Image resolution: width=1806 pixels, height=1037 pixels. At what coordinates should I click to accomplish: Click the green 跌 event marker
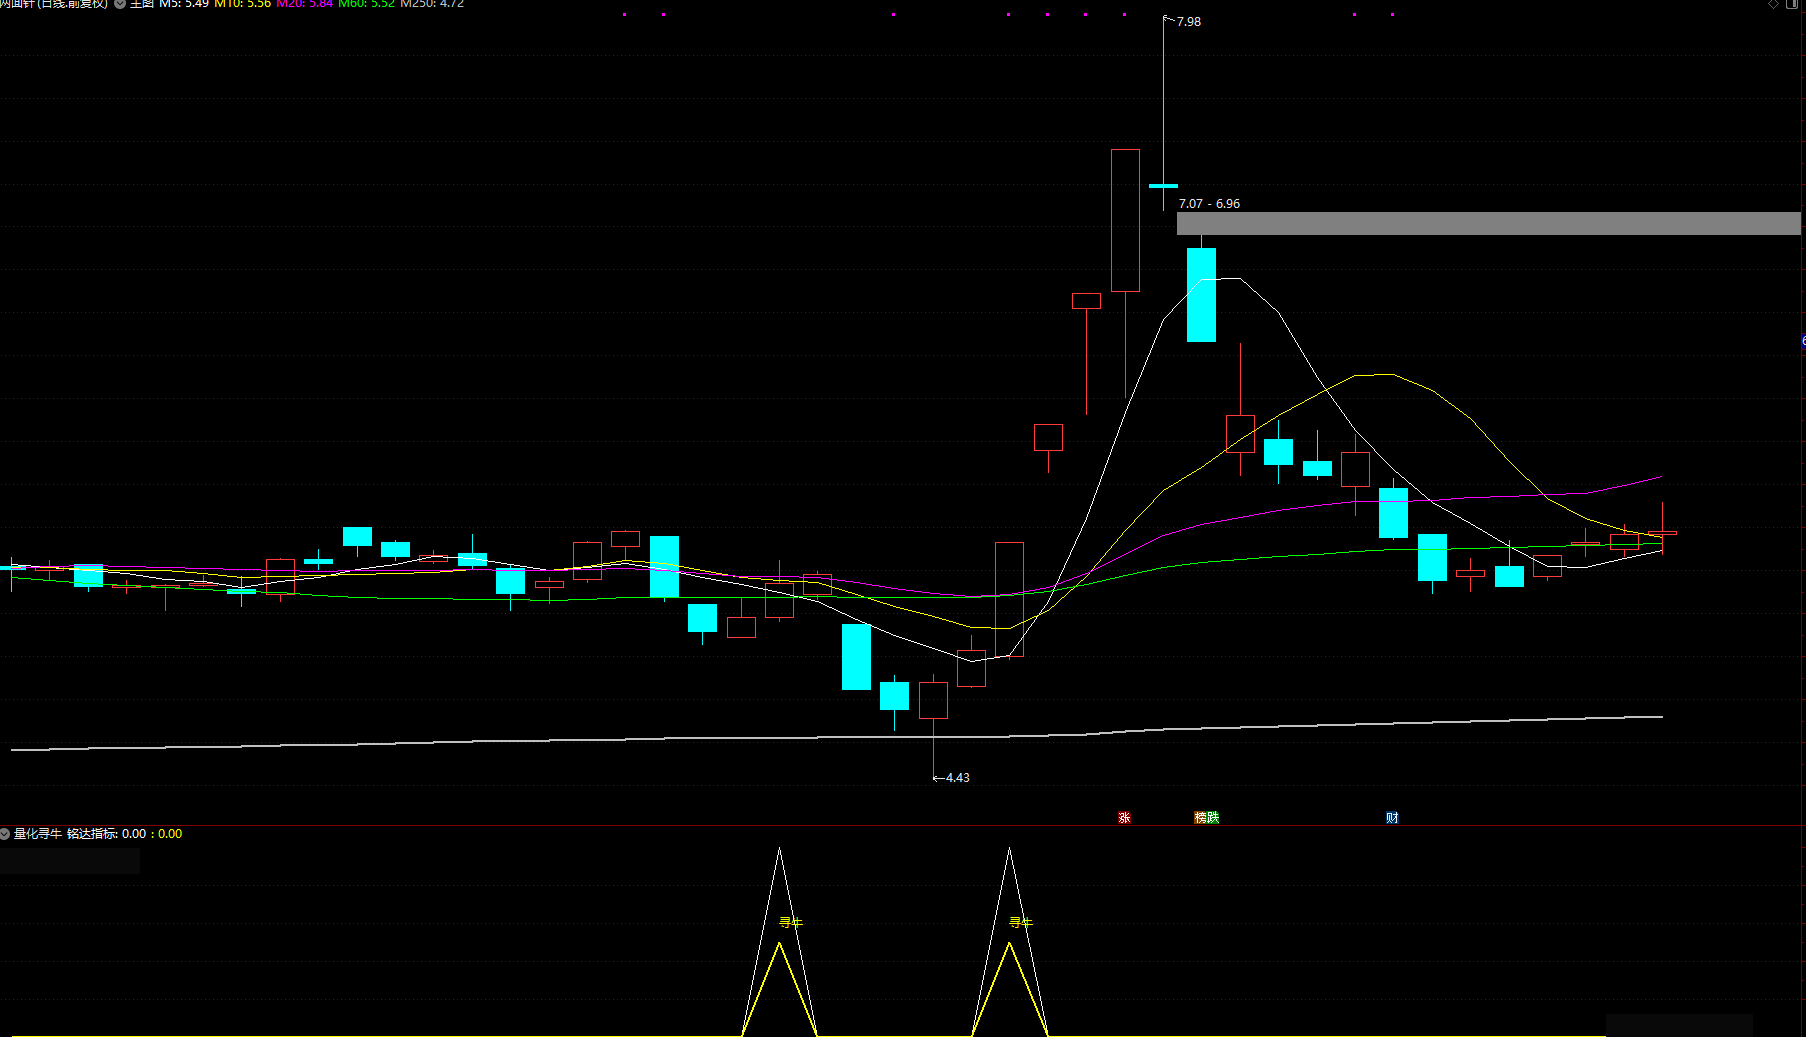1213,817
